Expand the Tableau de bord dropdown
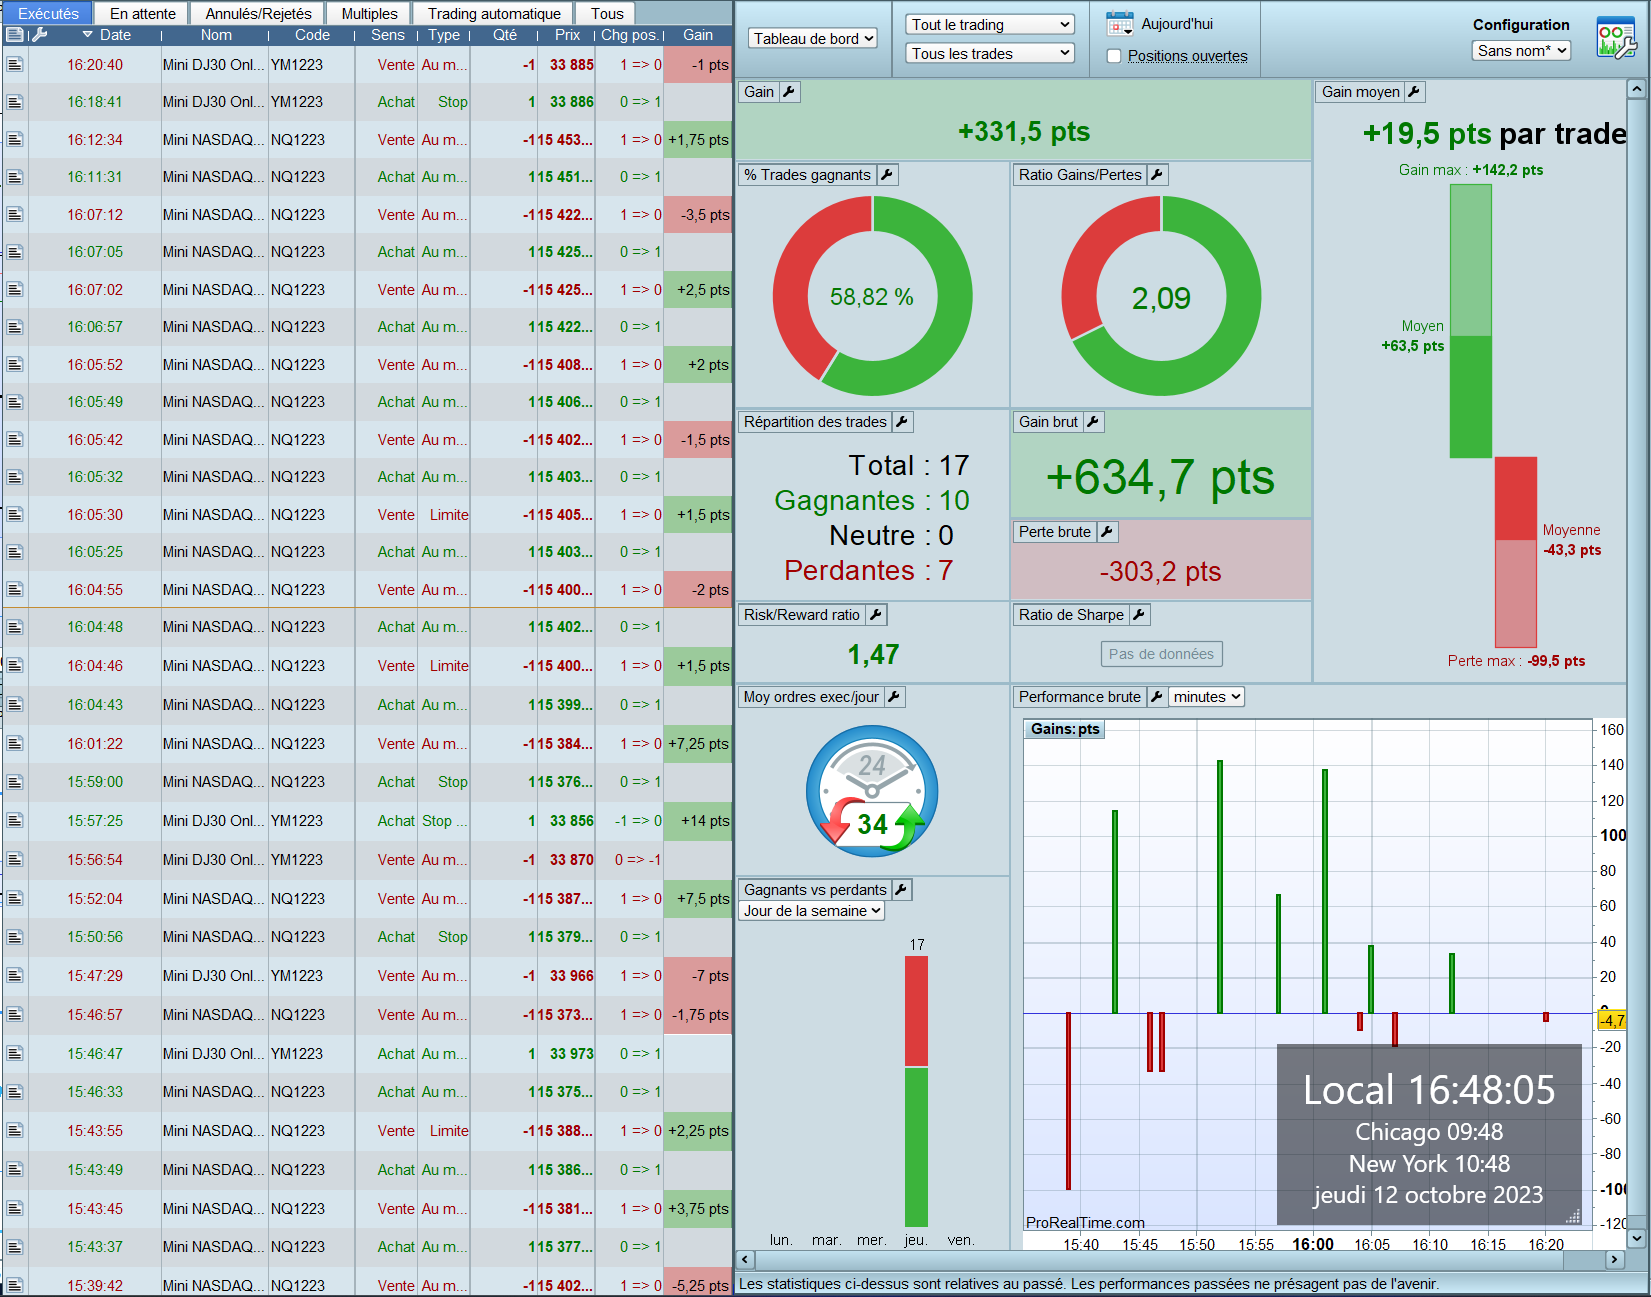This screenshot has width=1651, height=1297. click(x=814, y=39)
